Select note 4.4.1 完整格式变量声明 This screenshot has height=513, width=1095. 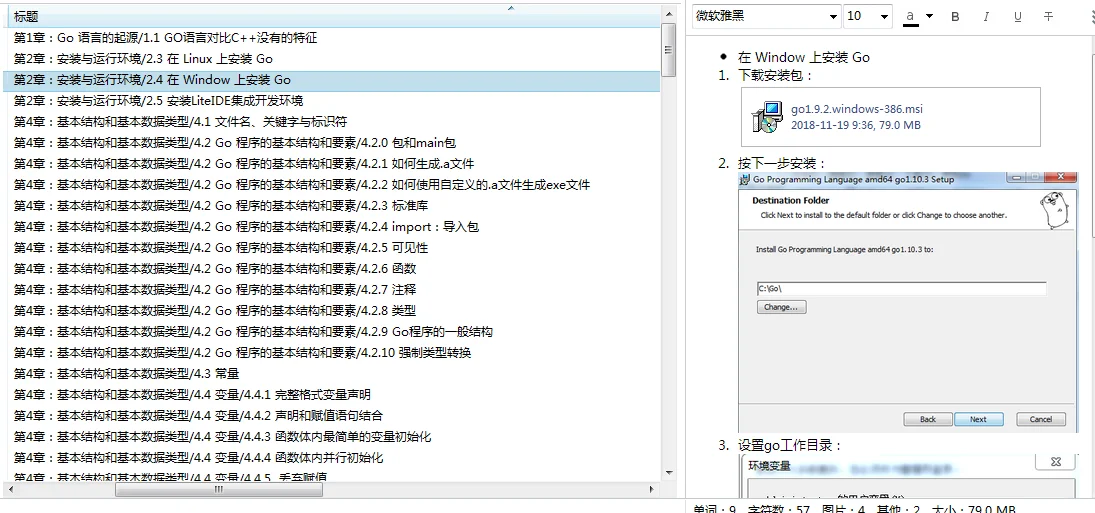click(333, 394)
